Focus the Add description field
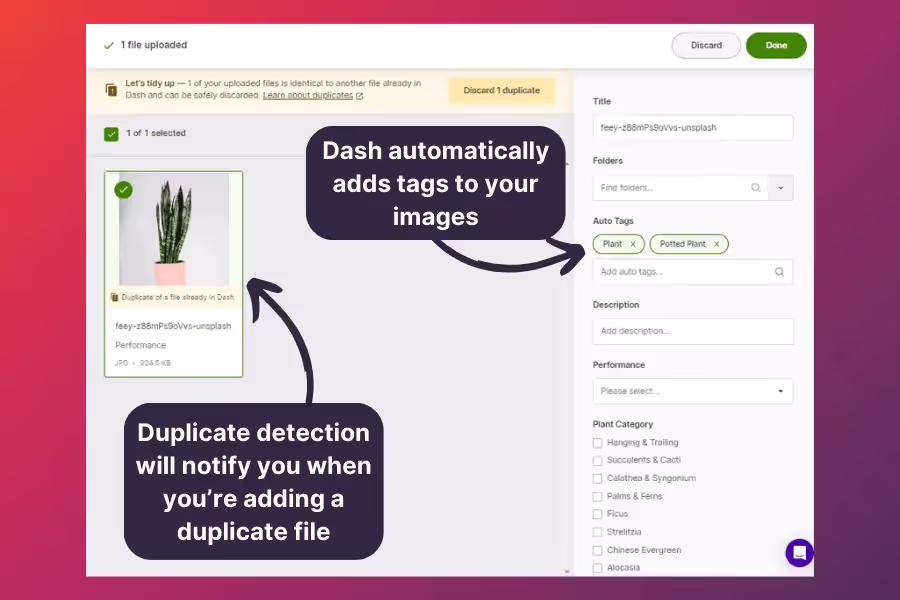Screen dimensions: 900x600 693,331
